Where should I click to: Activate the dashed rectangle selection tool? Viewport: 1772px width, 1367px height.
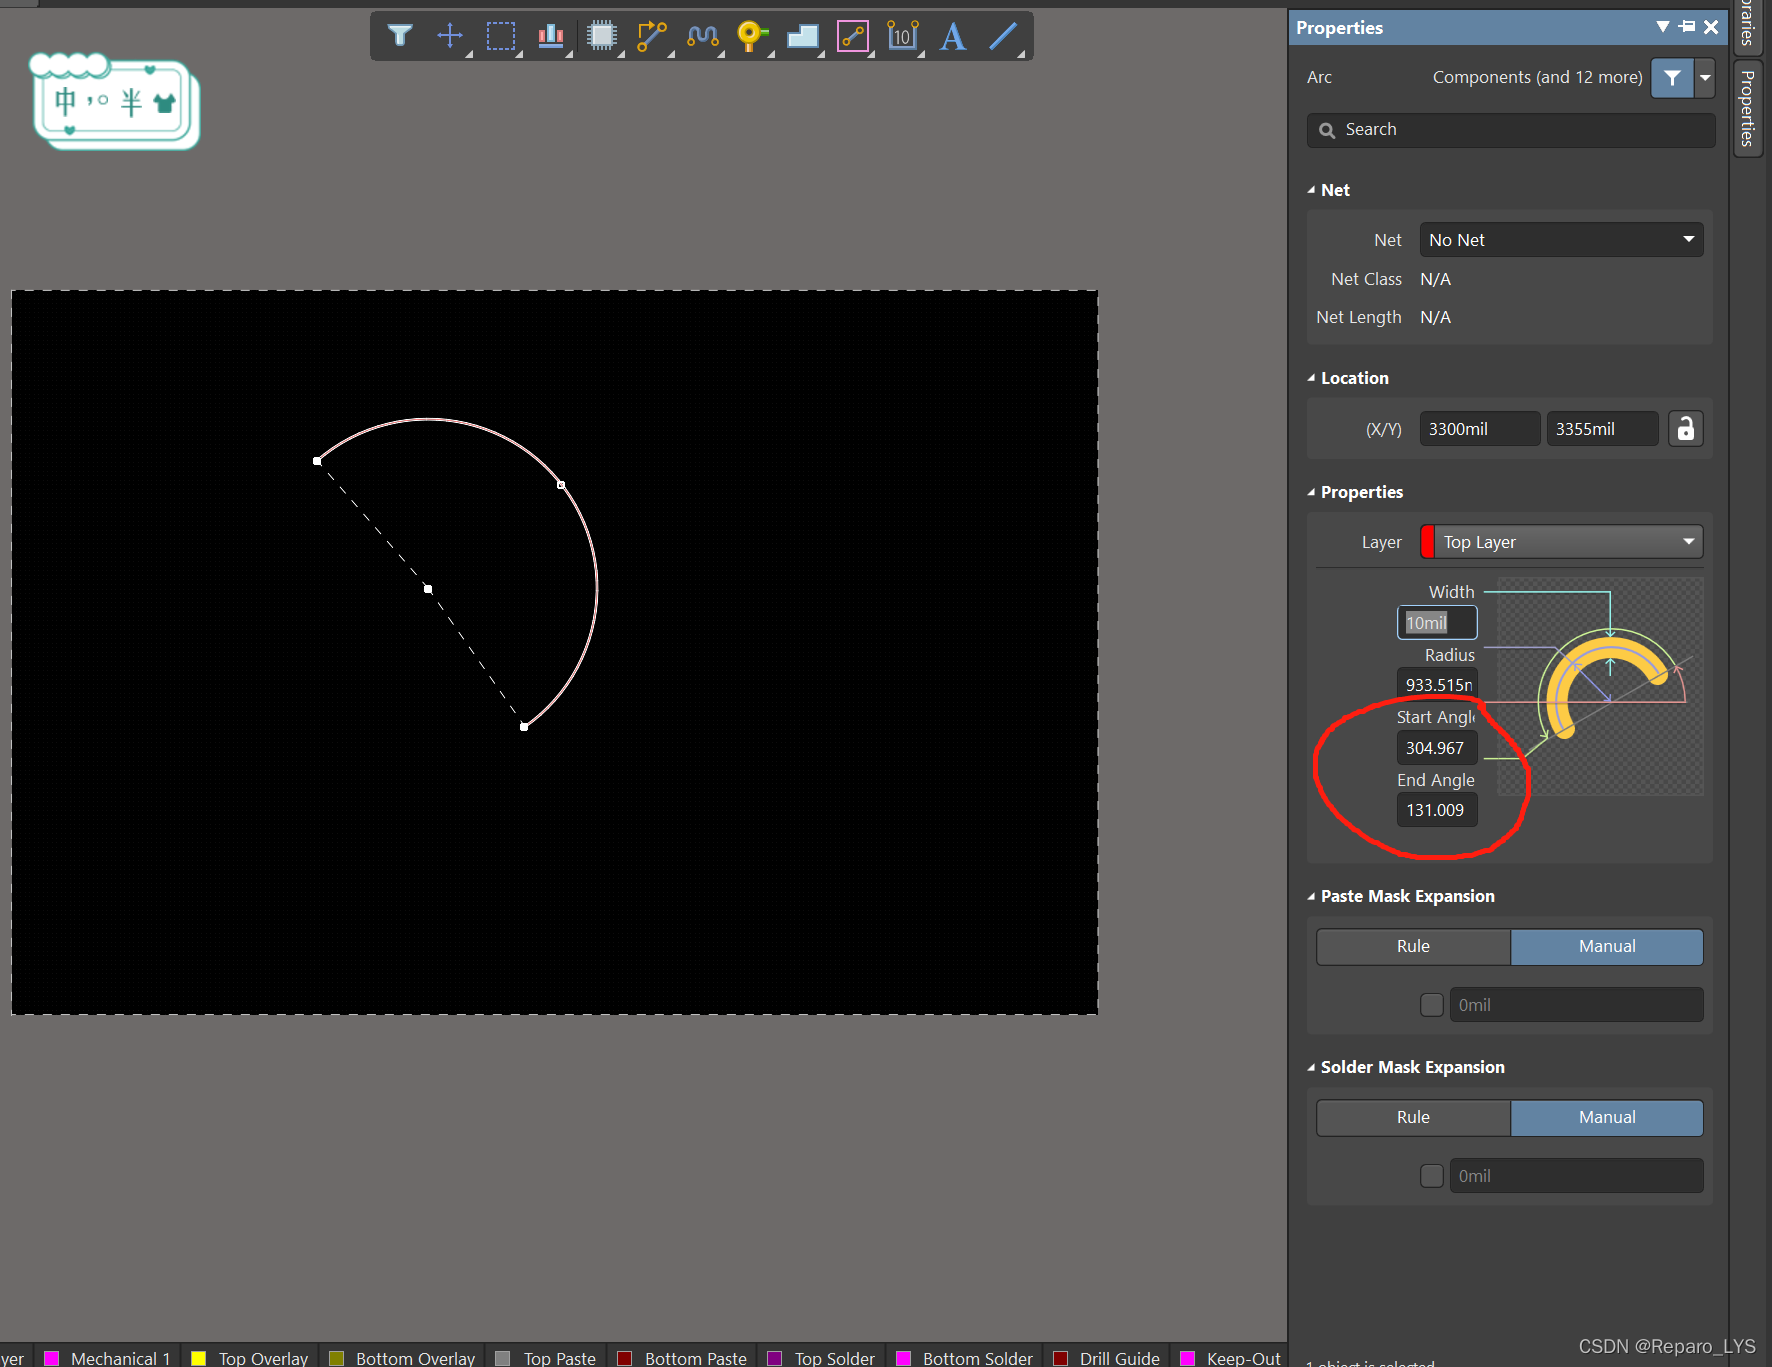click(500, 36)
